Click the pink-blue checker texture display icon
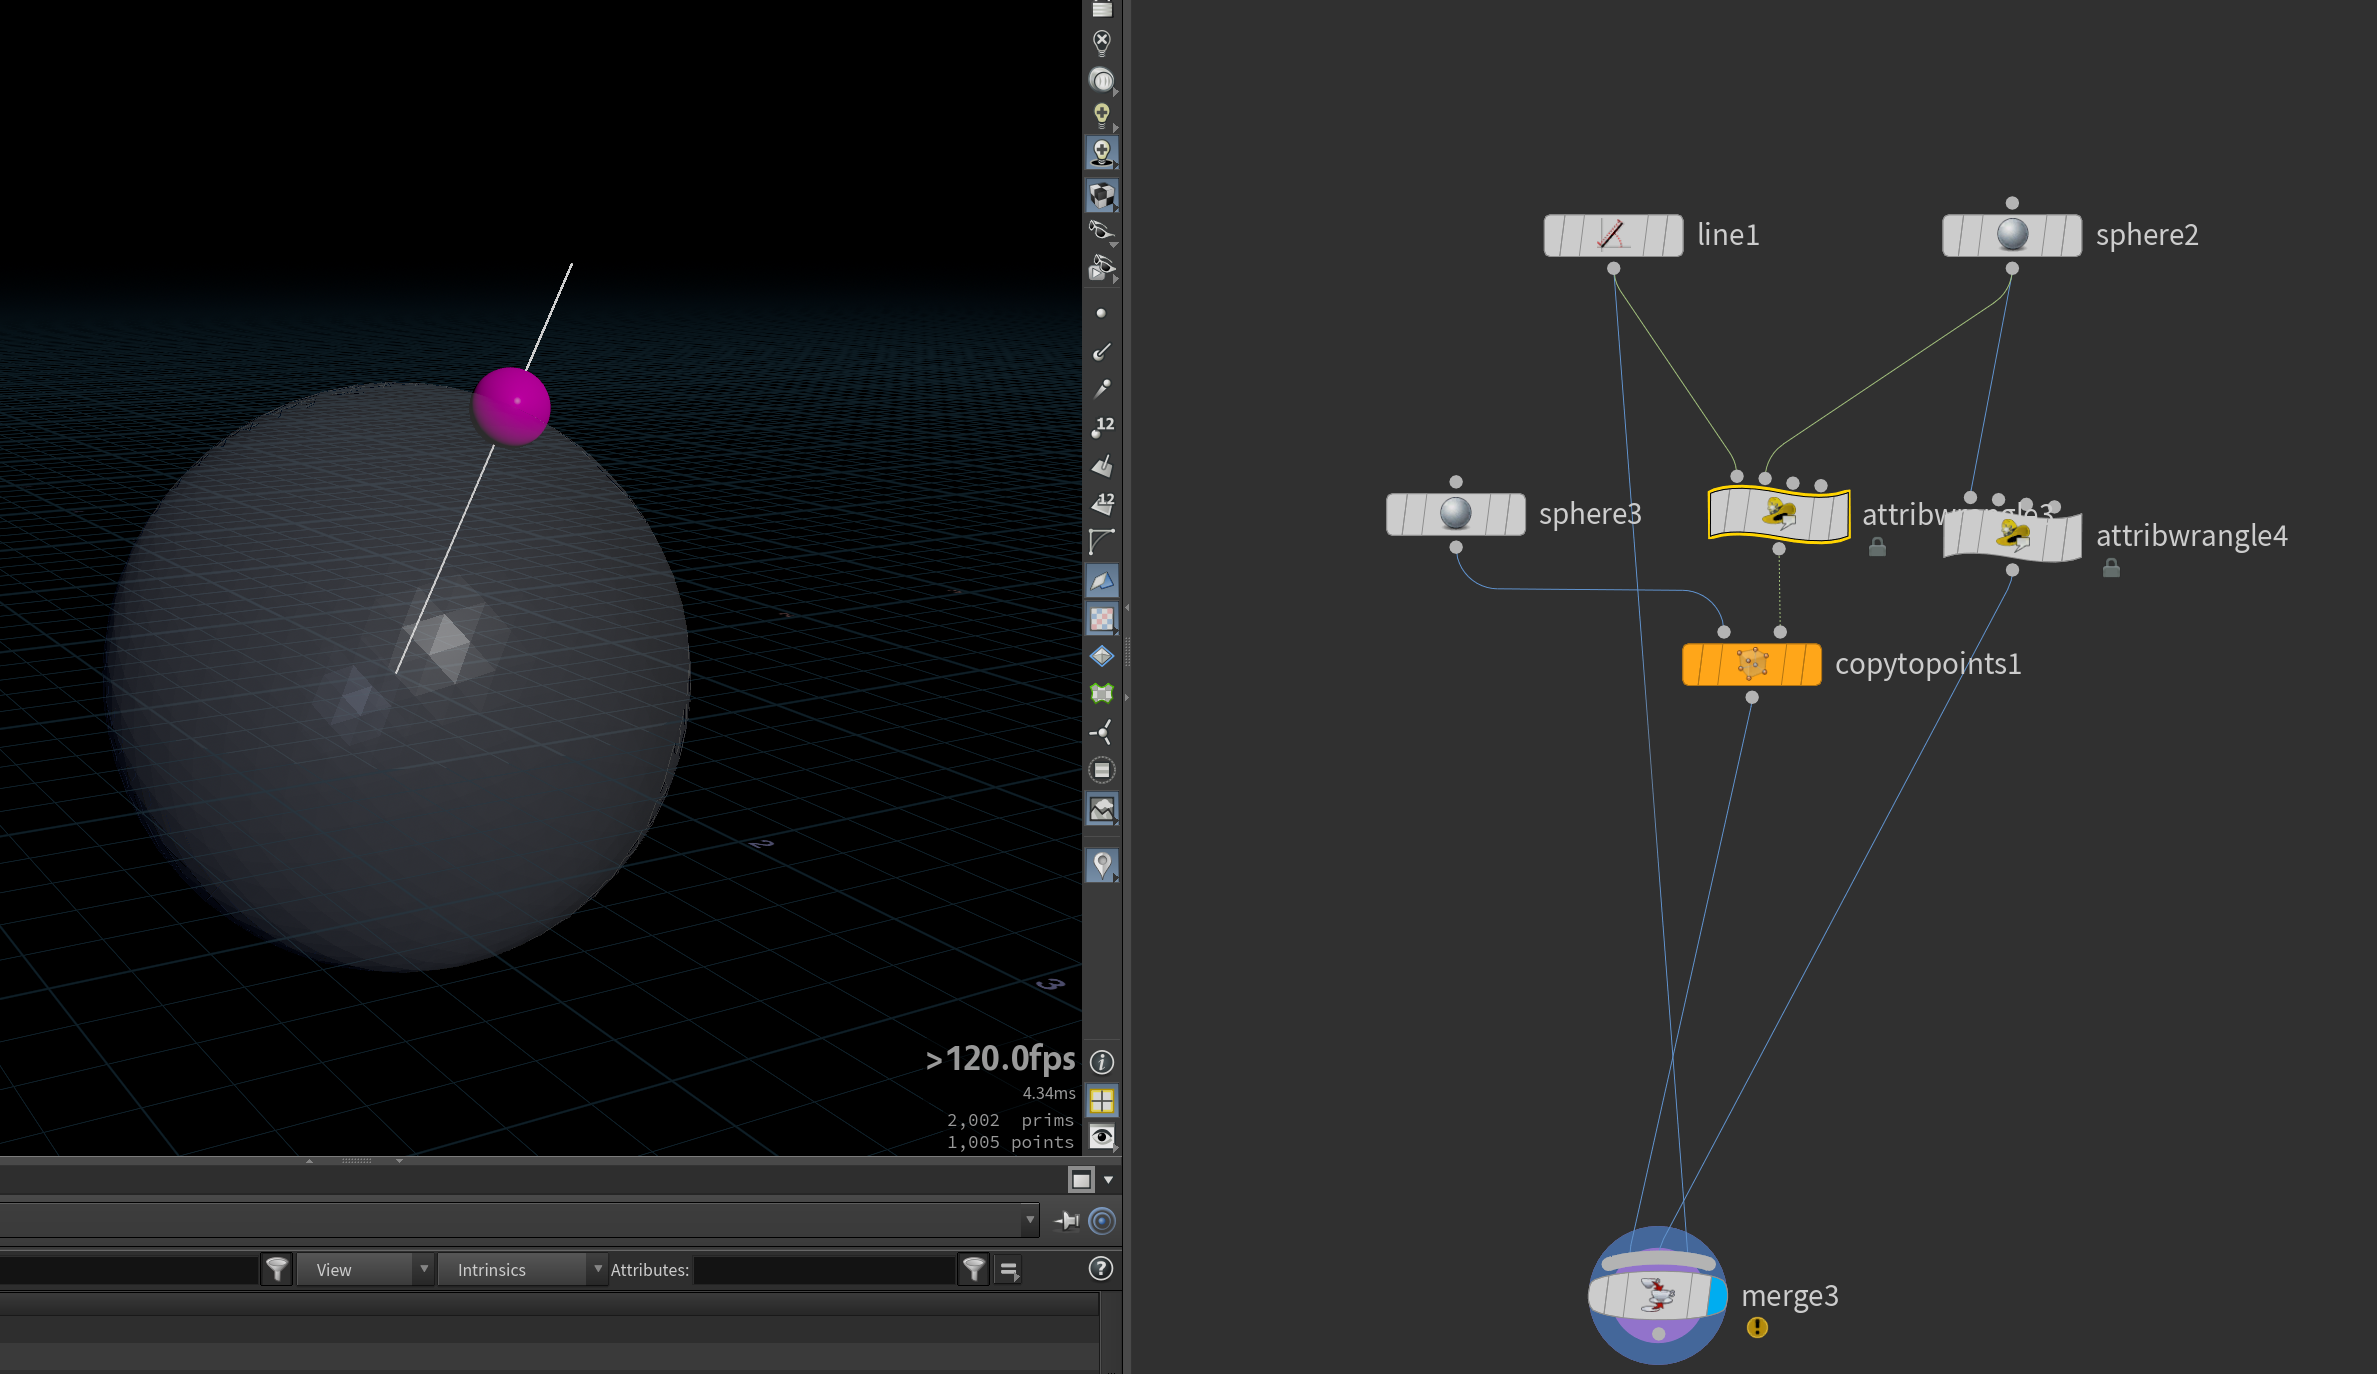The width and height of the screenshot is (2377, 1374). point(1101,619)
